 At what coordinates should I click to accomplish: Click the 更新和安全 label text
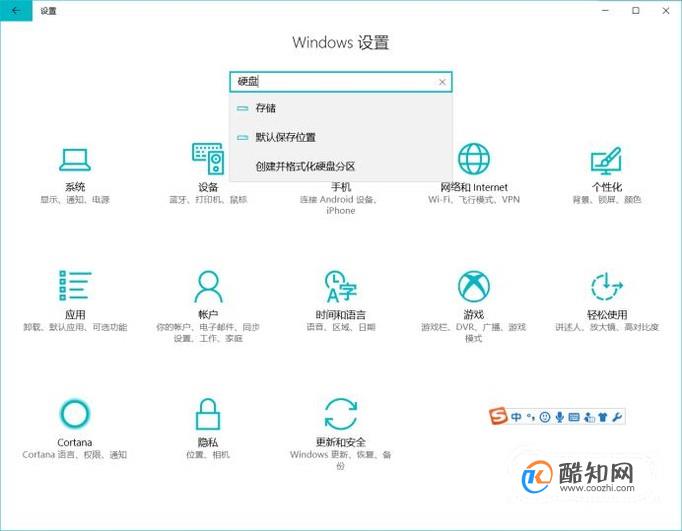pyautogui.click(x=341, y=442)
